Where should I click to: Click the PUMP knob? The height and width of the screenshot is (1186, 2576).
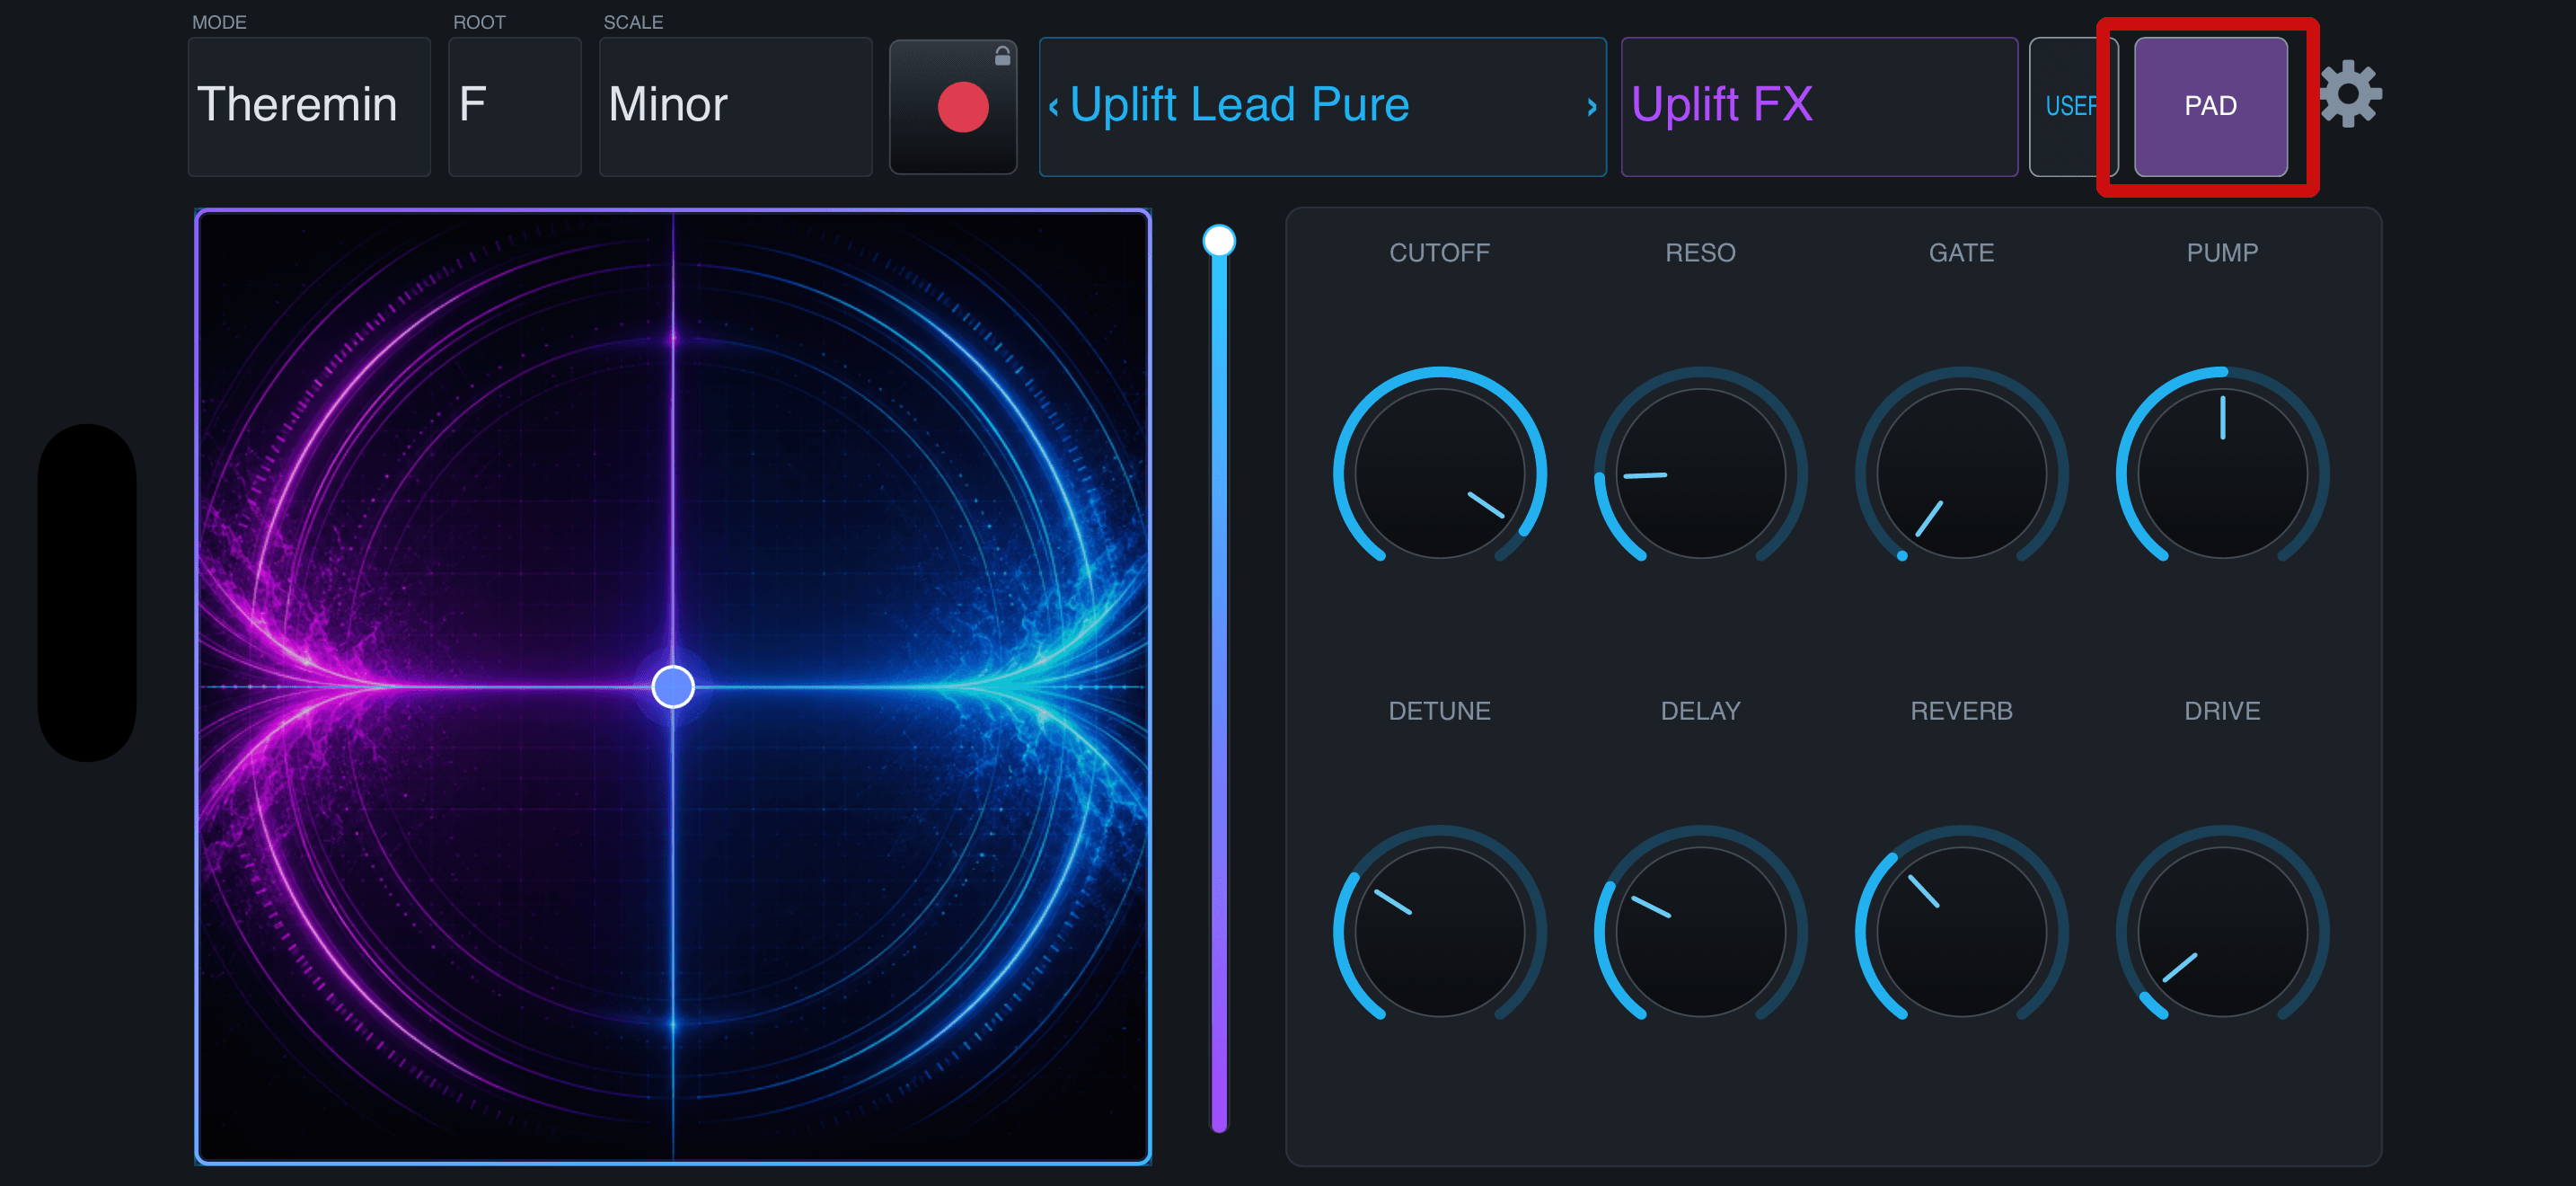coord(2222,473)
